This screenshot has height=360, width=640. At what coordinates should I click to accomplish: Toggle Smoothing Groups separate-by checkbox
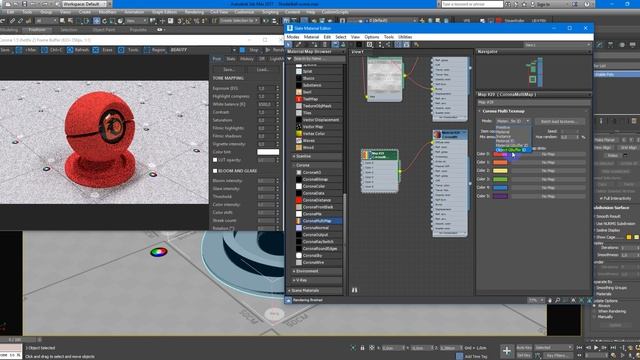595,288
